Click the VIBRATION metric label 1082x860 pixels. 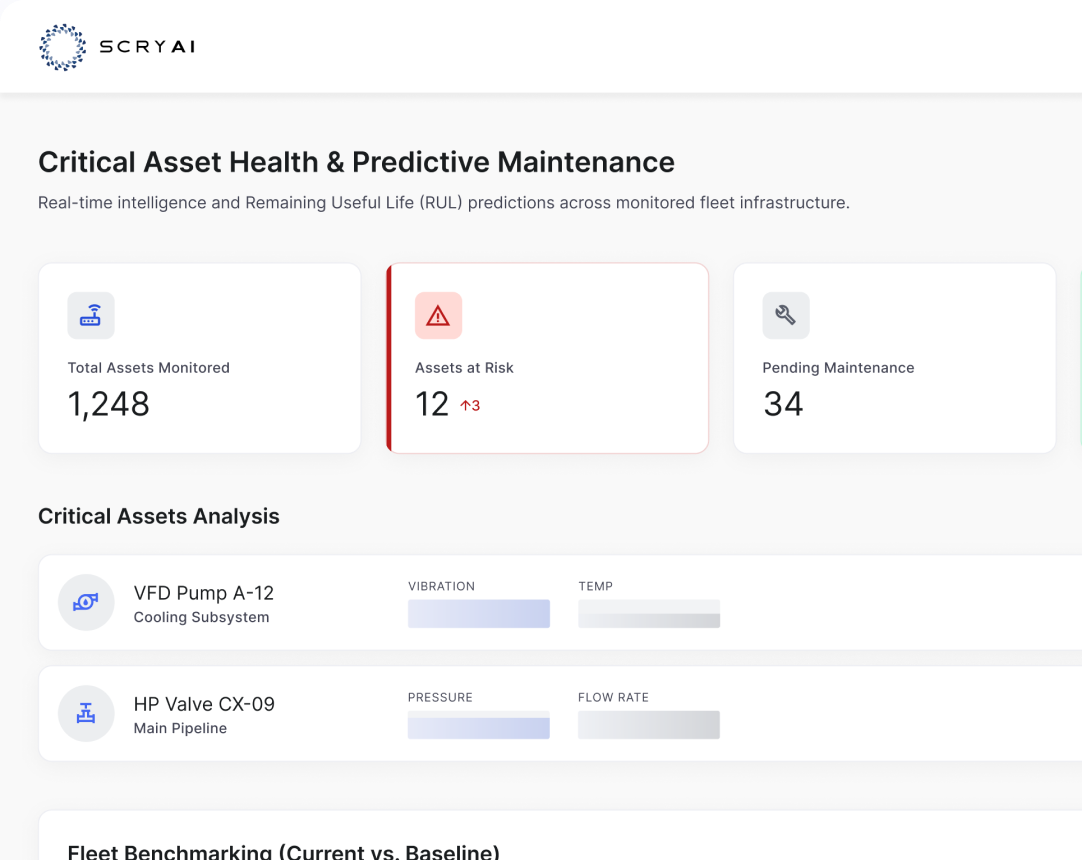pos(442,586)
